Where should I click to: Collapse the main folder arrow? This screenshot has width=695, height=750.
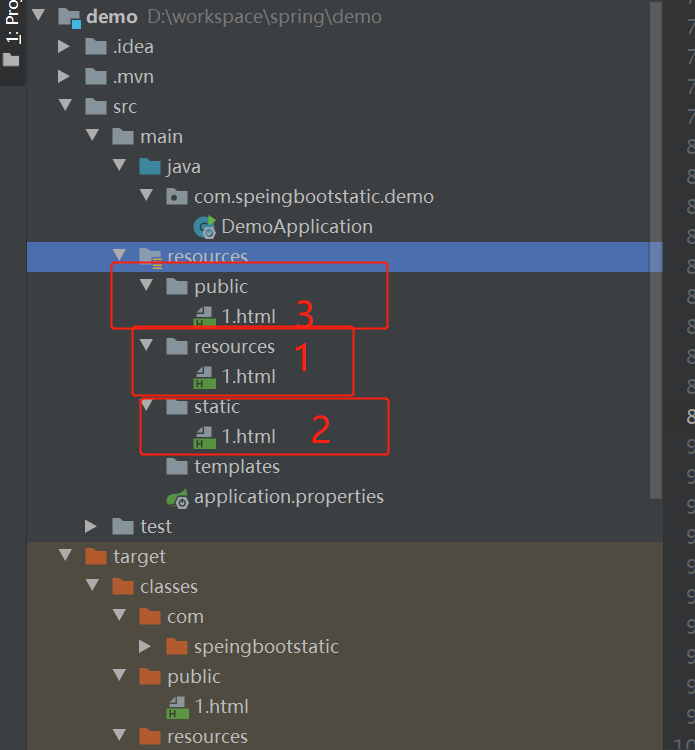(92, 135)
